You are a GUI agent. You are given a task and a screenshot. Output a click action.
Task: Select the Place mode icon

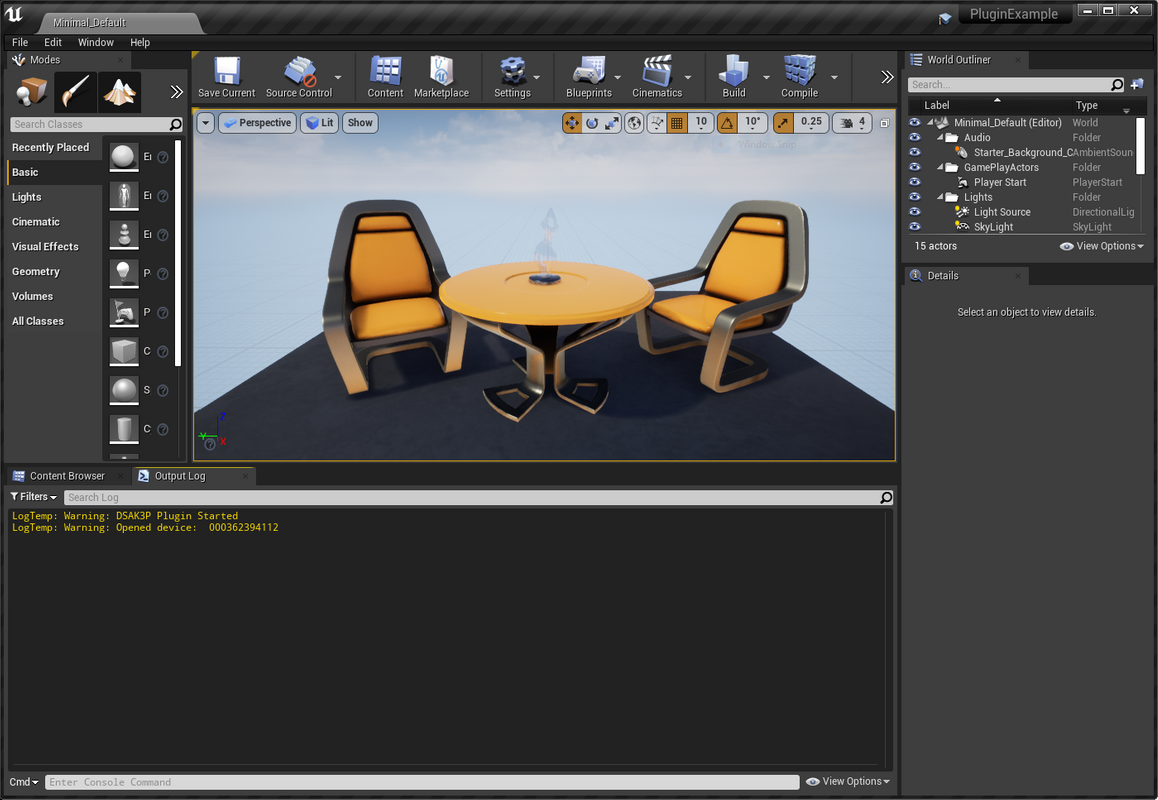(31, 92)
